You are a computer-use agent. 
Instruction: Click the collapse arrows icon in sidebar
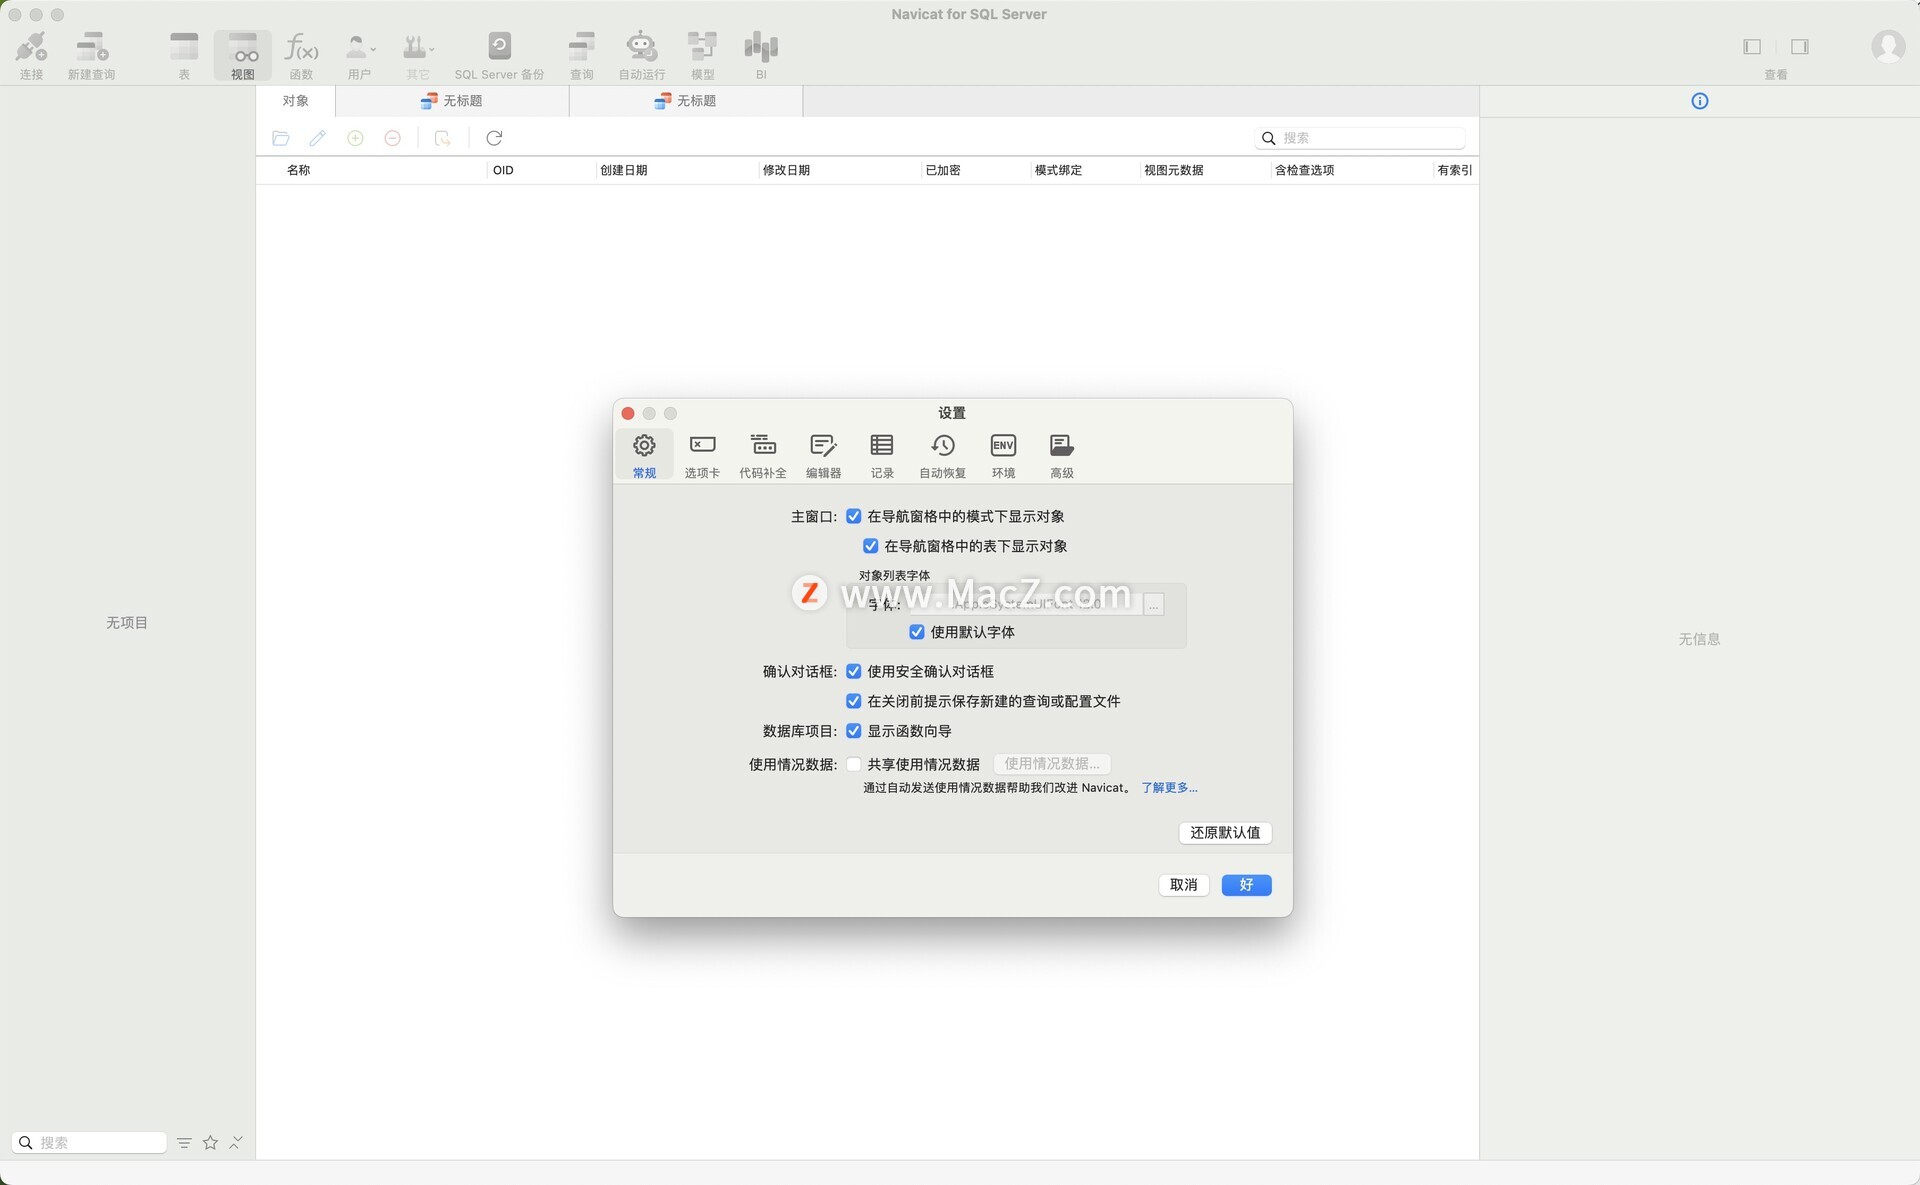(236, 1142)
